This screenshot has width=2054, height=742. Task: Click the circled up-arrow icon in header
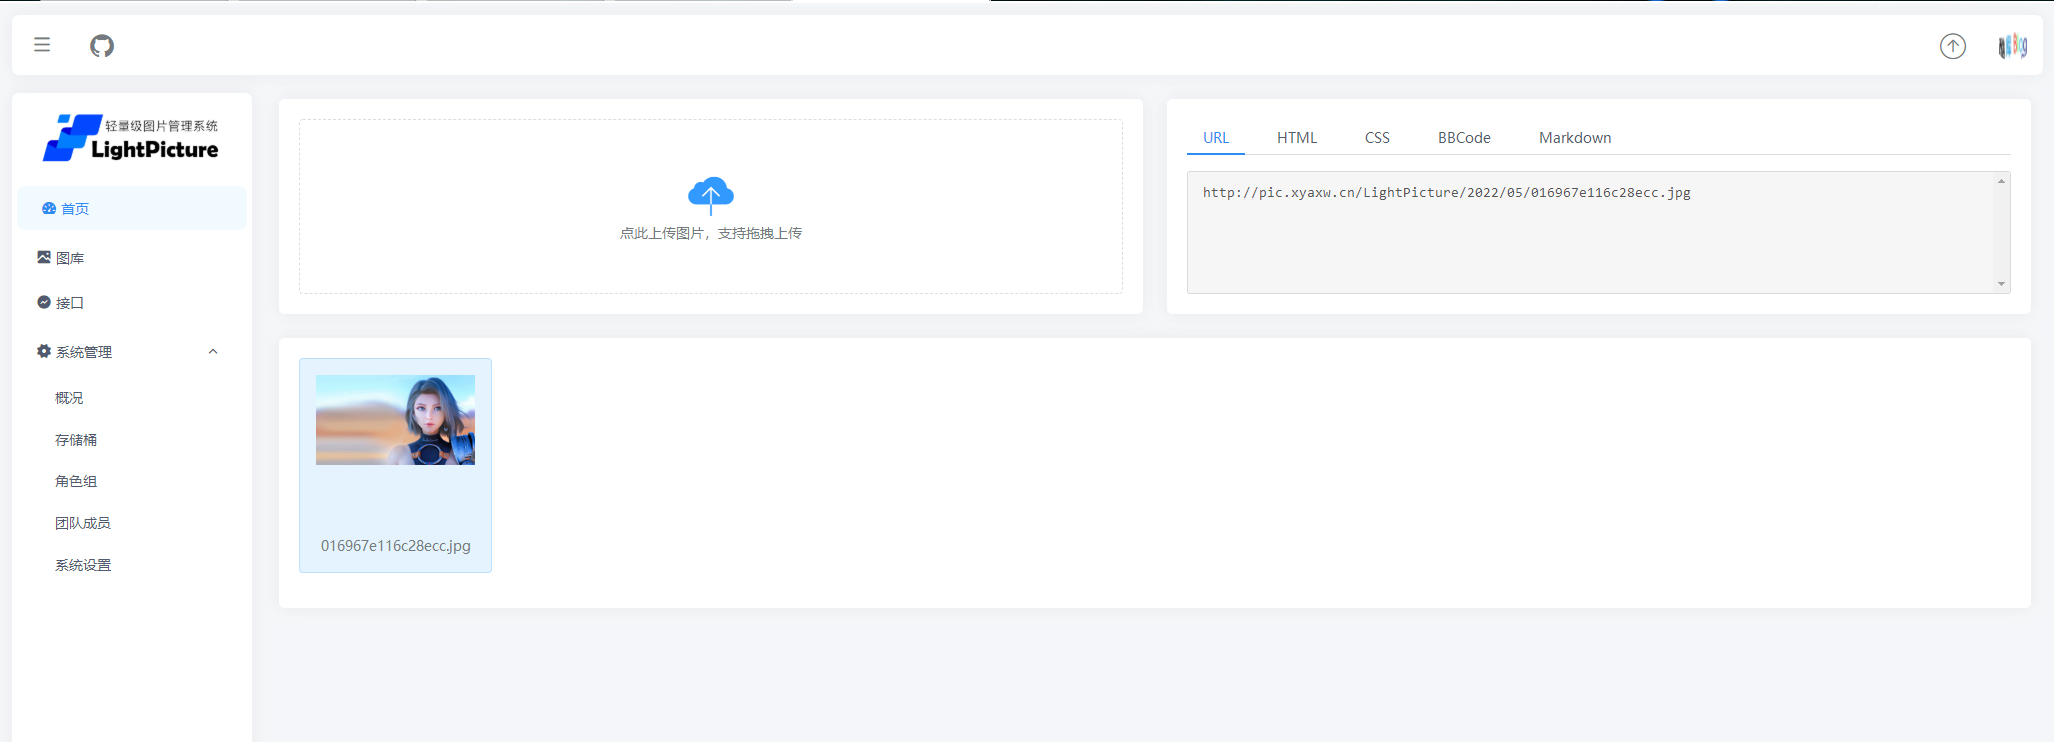[1952, 46]
